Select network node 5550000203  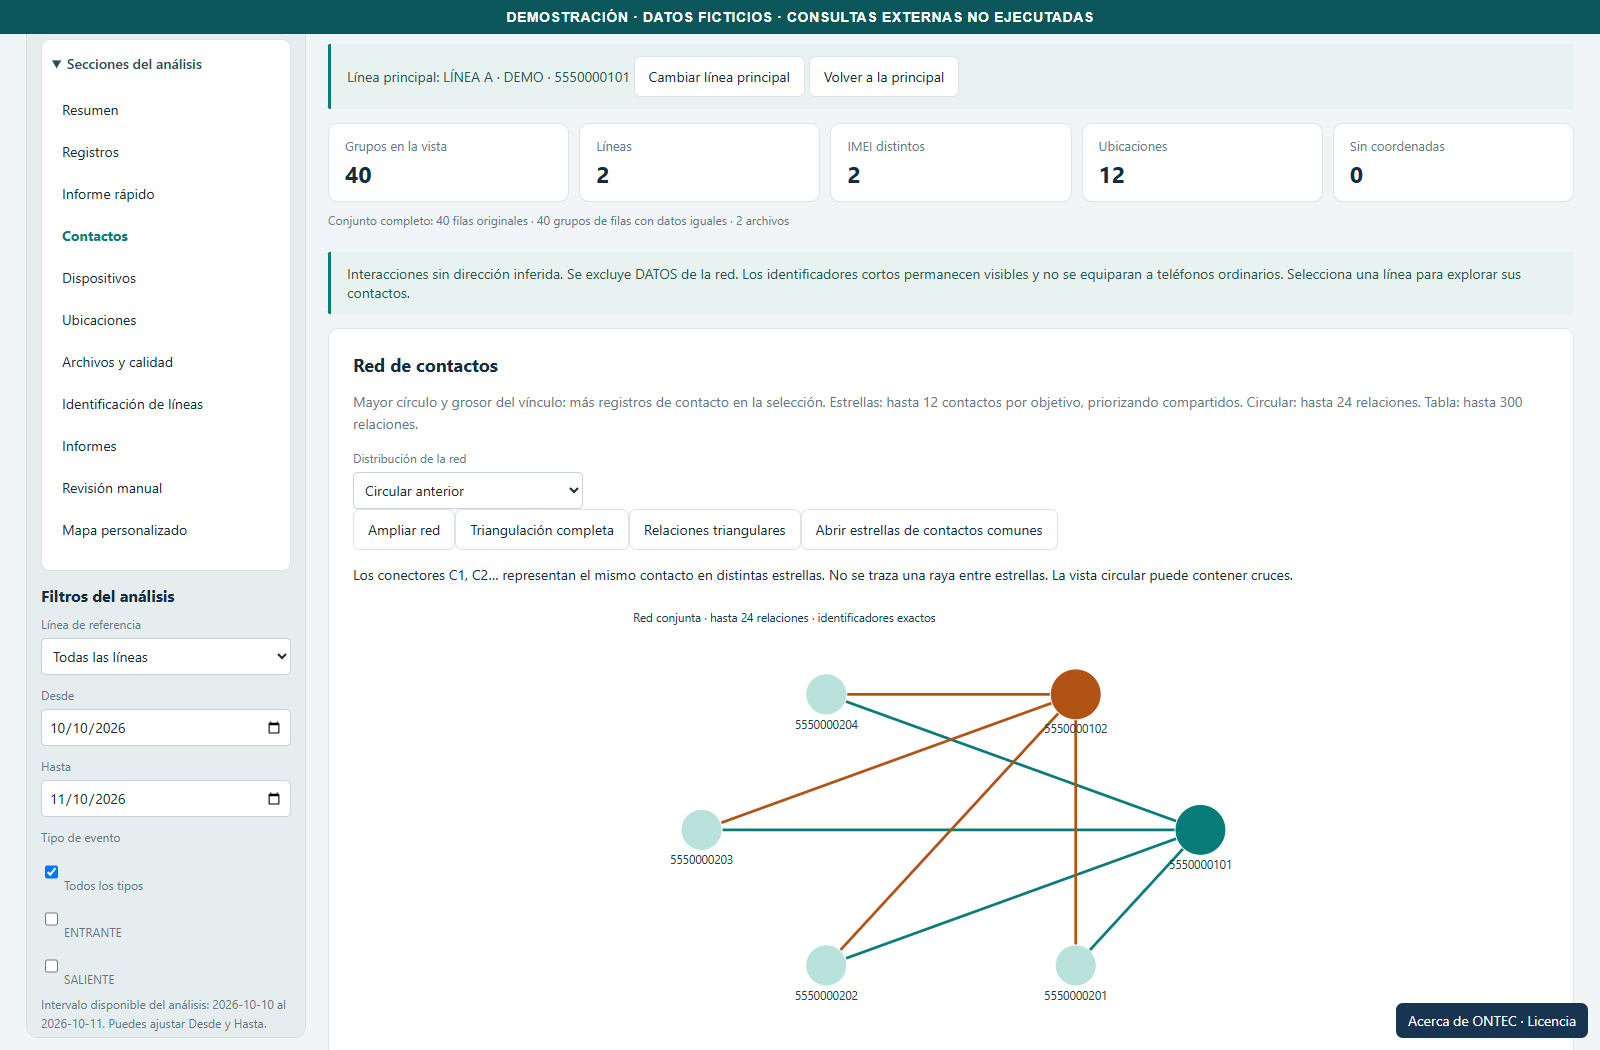coord(702,830)
